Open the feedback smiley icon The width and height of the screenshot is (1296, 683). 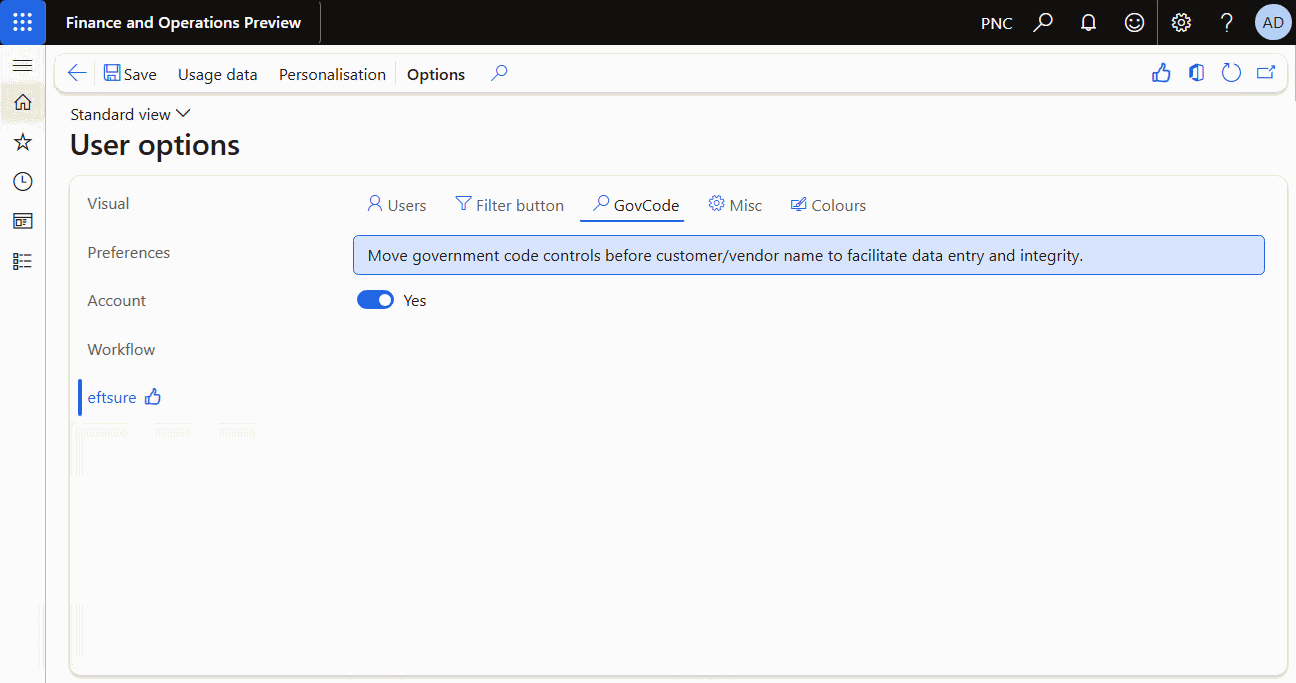coord(1134,22)
